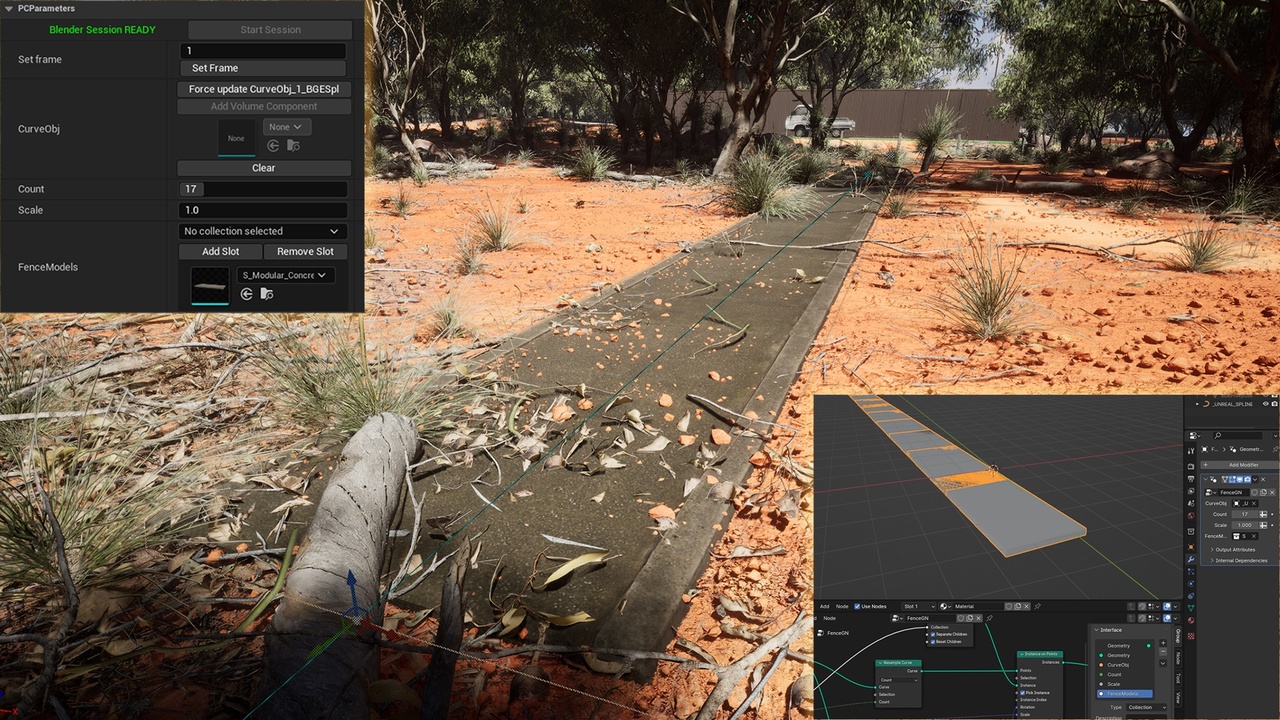This screenshot has width=1280, height=720.
Task: Open the No collection selected dropdown
Action: [x=263, y=231]
